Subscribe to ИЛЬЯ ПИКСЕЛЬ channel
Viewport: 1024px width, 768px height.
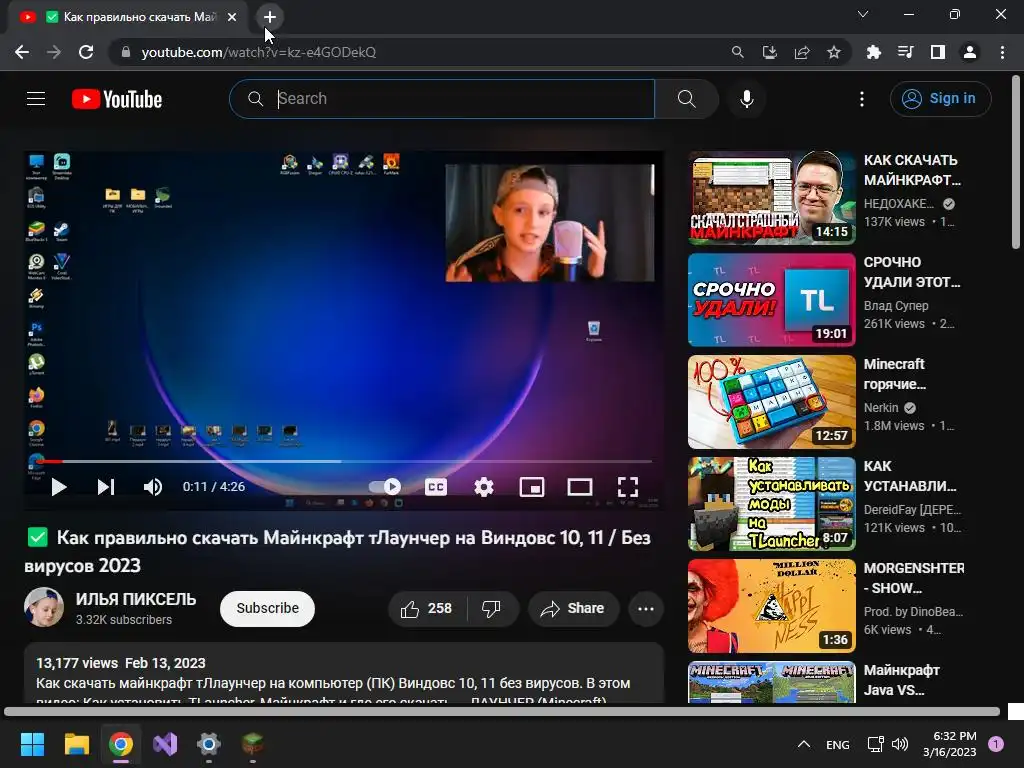click(267, 608)
